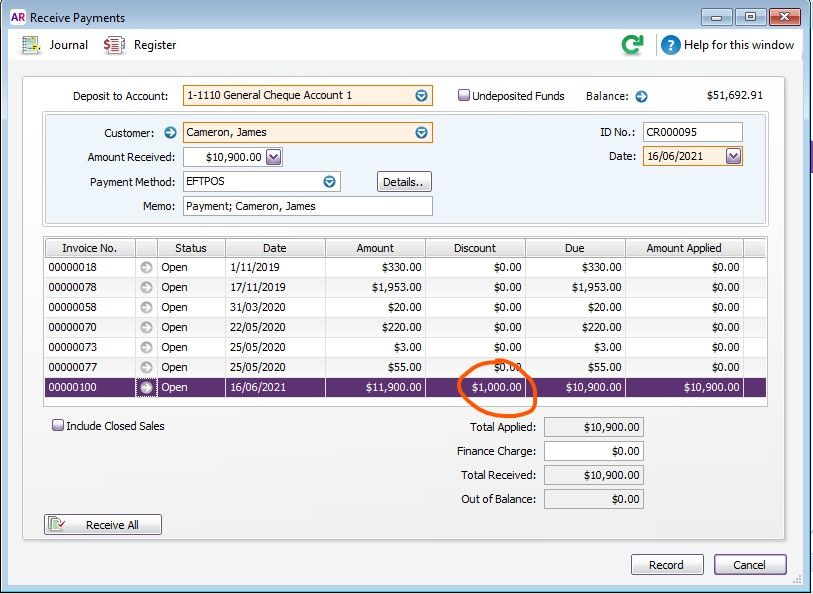Click the Memo text field
Image resolution: width=813 pixels, height=594 pixels.
point(307,206)
